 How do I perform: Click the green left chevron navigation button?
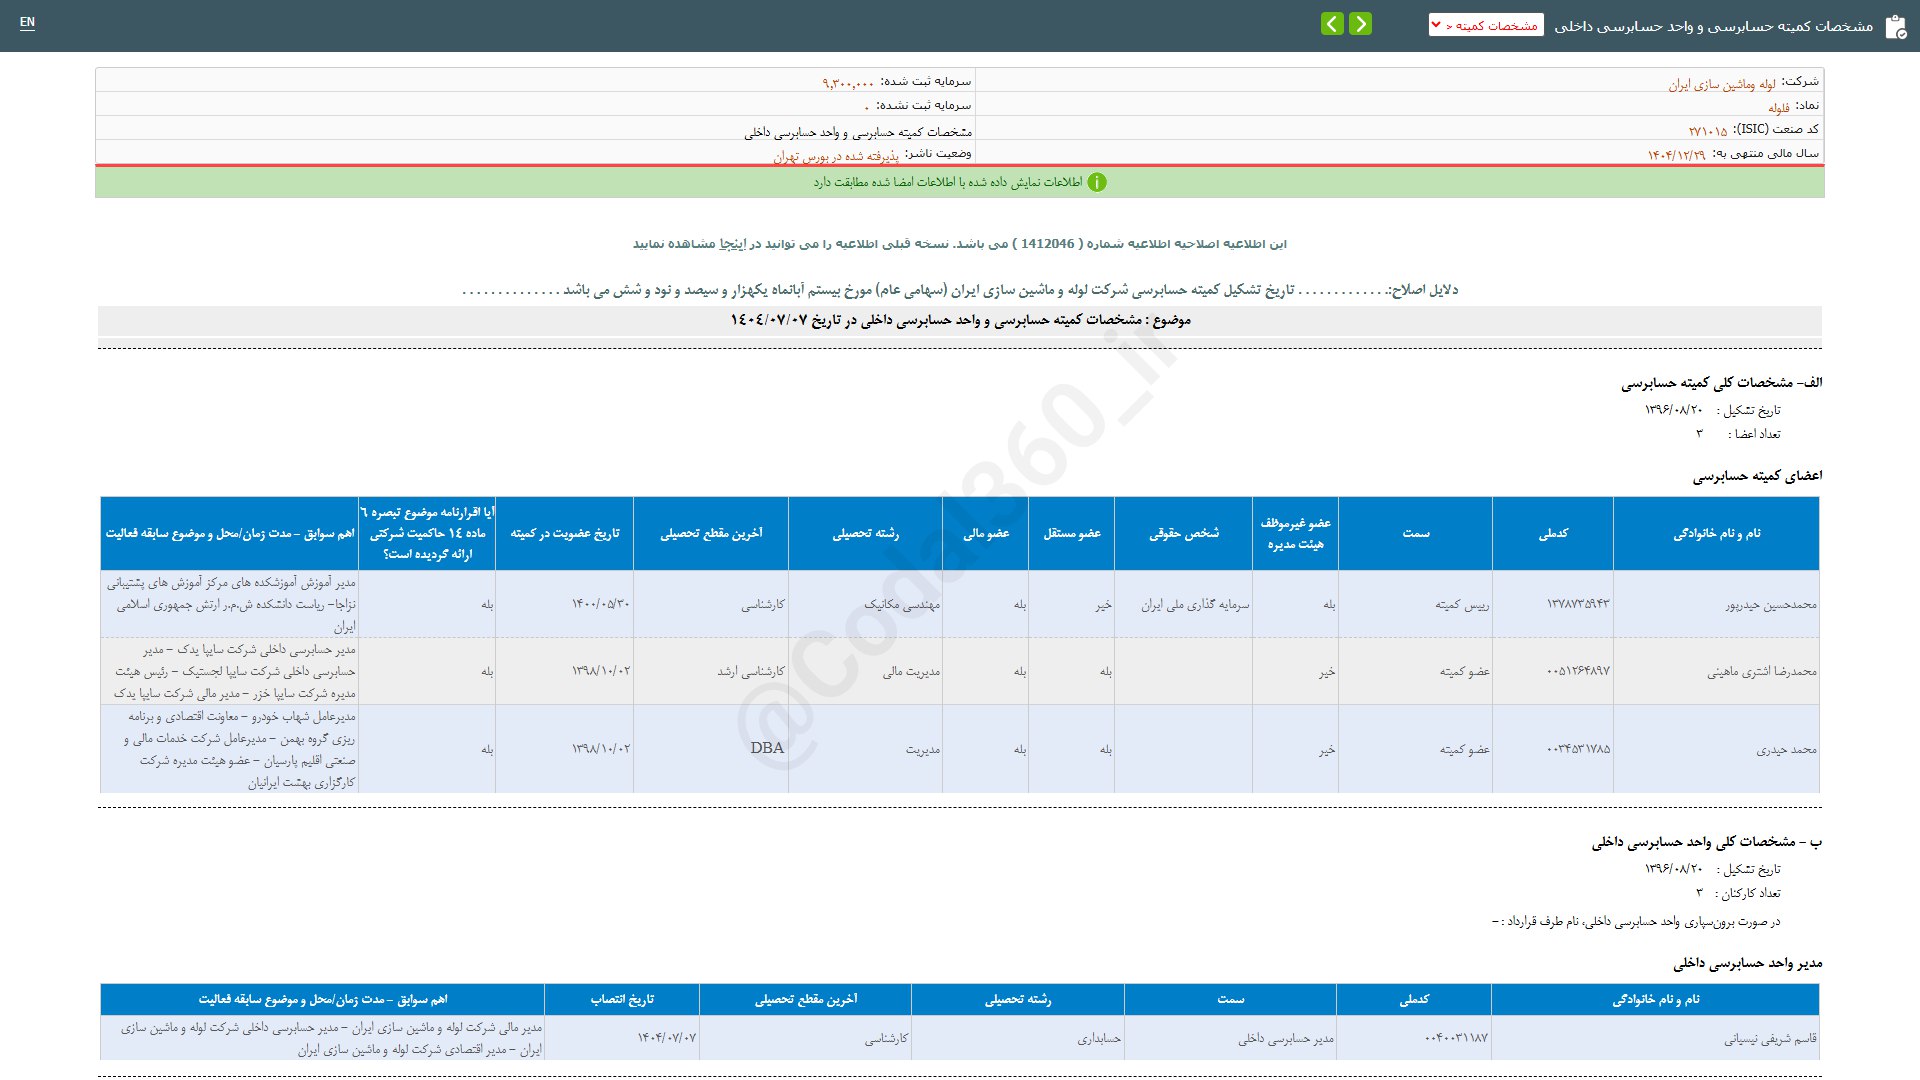coord(1332,24)
